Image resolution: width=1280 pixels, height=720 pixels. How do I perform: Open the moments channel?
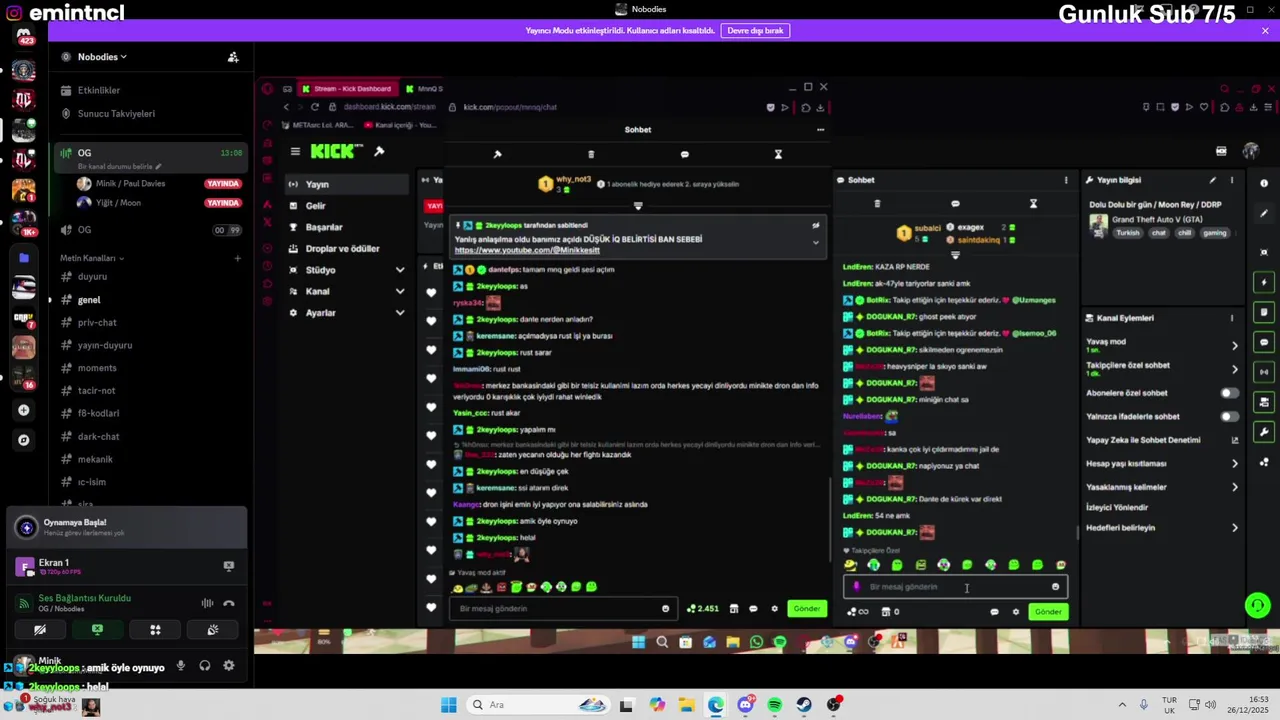[97, 368]
